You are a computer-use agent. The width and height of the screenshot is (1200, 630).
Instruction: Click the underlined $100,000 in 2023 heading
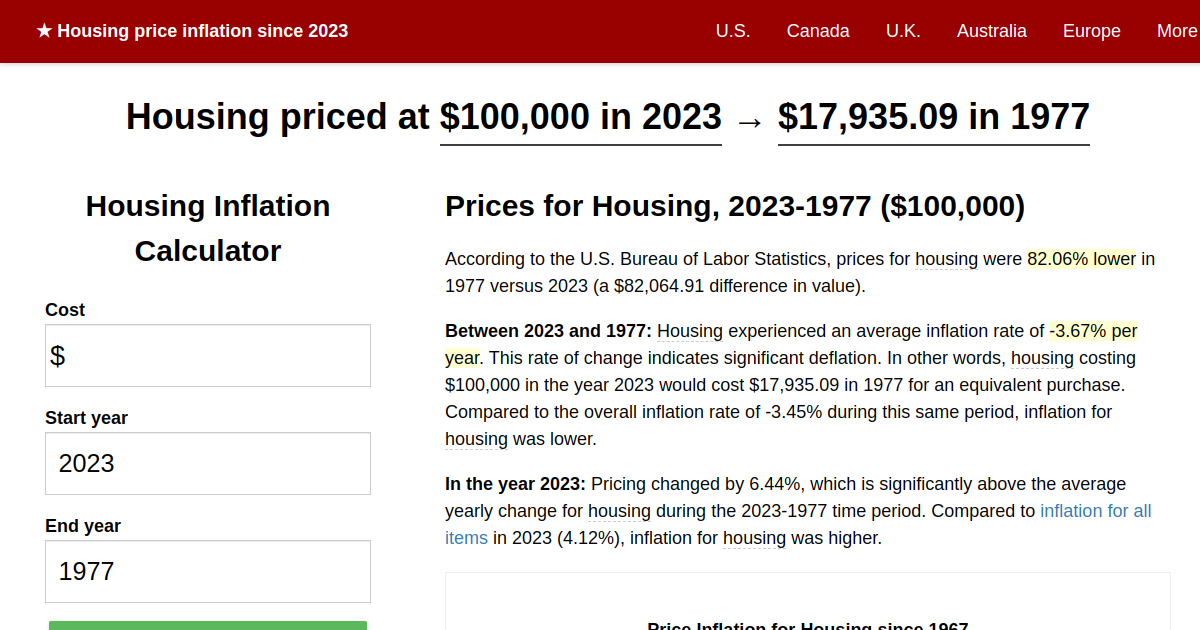click(580, 117)
